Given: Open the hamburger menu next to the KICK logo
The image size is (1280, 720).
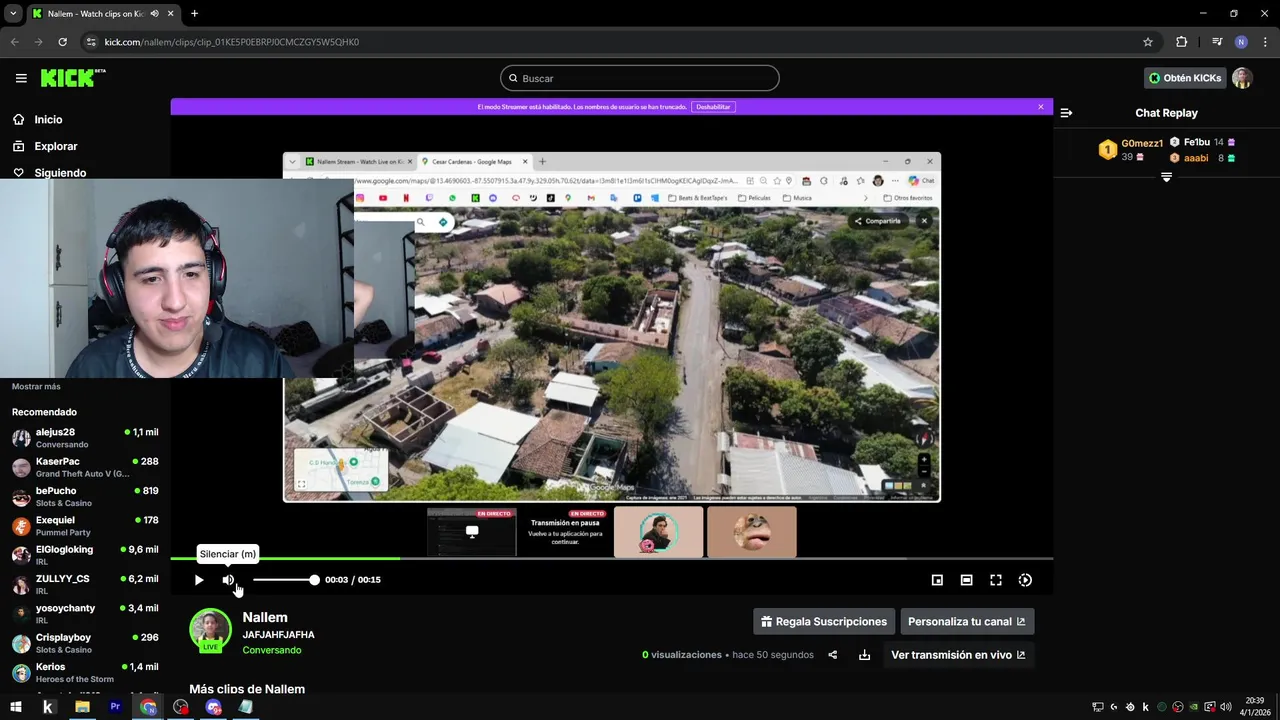Looking at the screenshot, I should tap(21, 78).
